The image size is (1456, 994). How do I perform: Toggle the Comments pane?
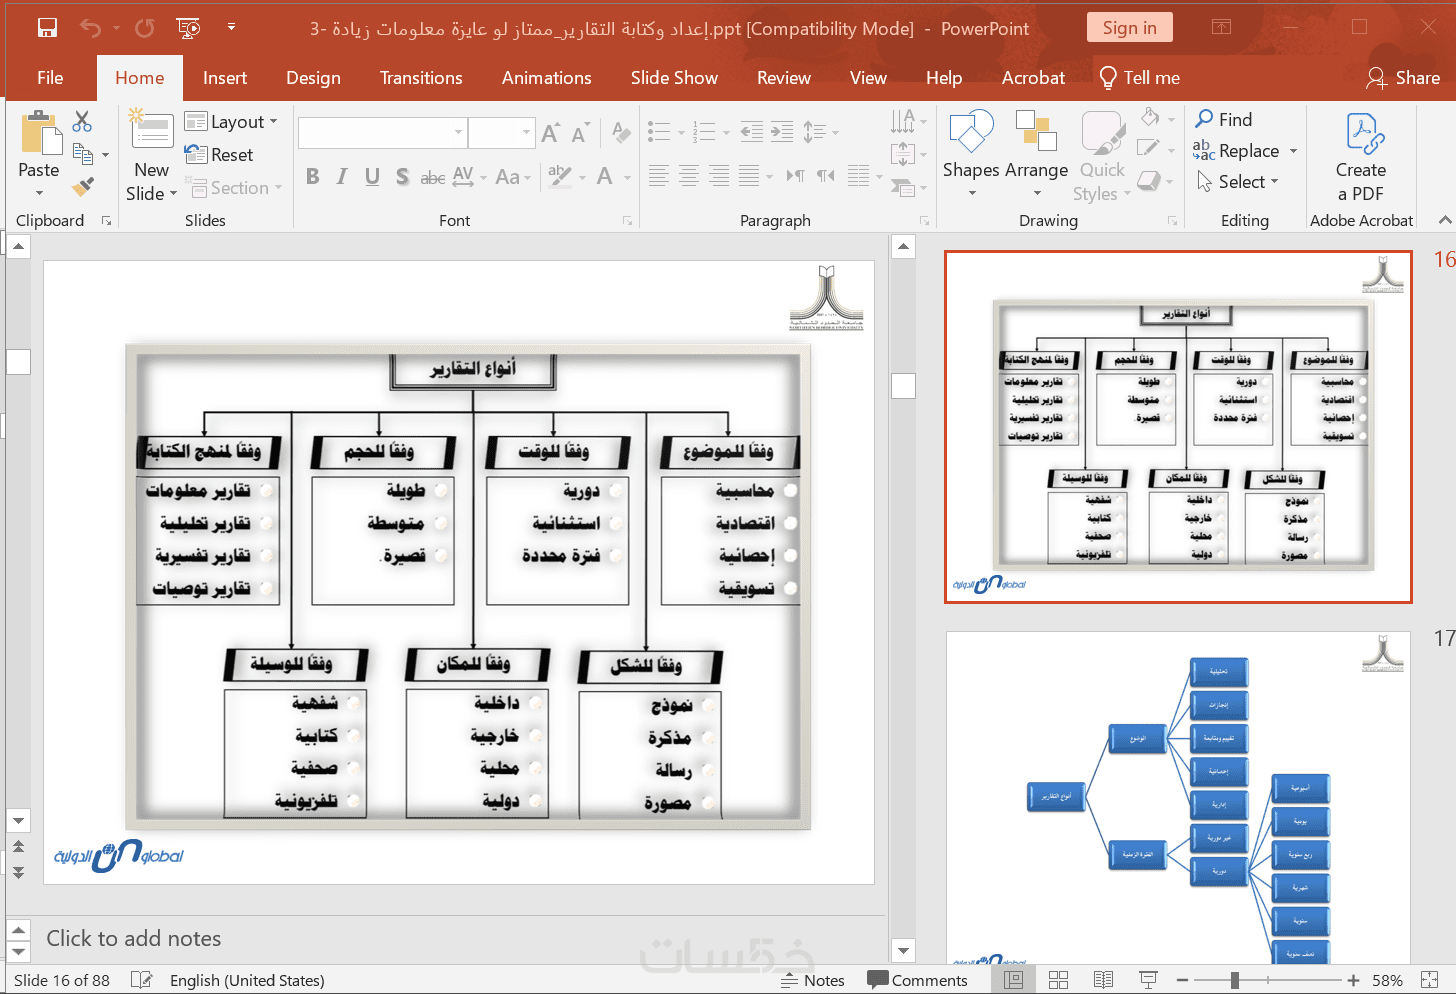pos(918,980)
